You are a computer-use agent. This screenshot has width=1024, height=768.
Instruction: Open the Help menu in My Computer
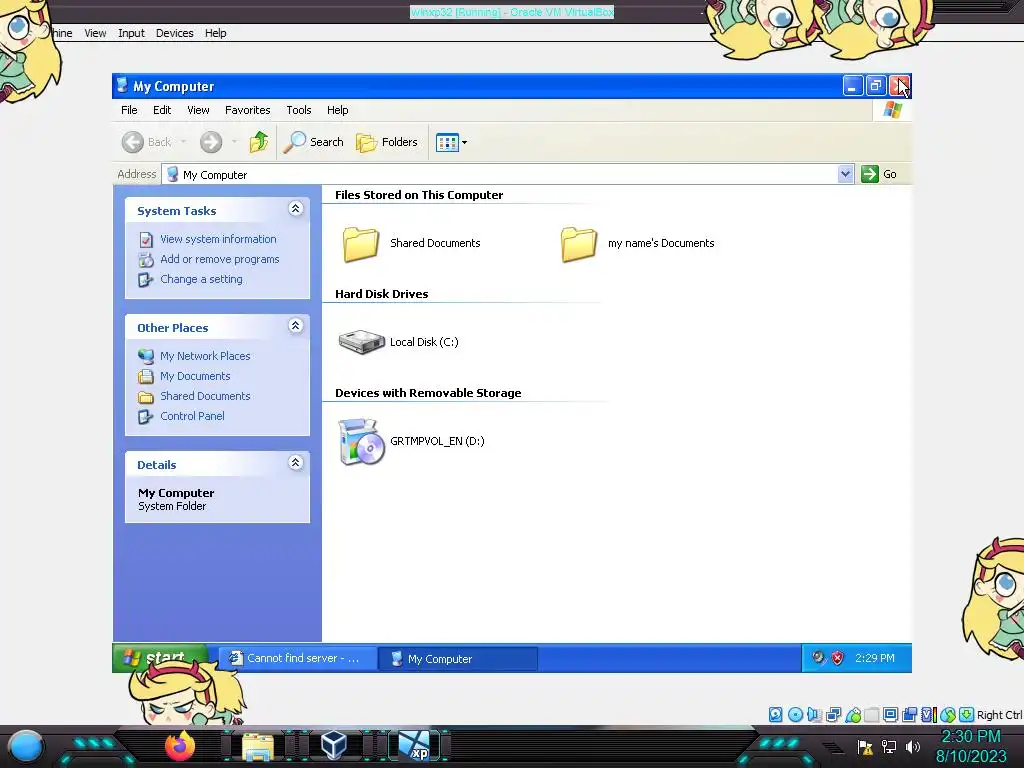click(337, 110)
